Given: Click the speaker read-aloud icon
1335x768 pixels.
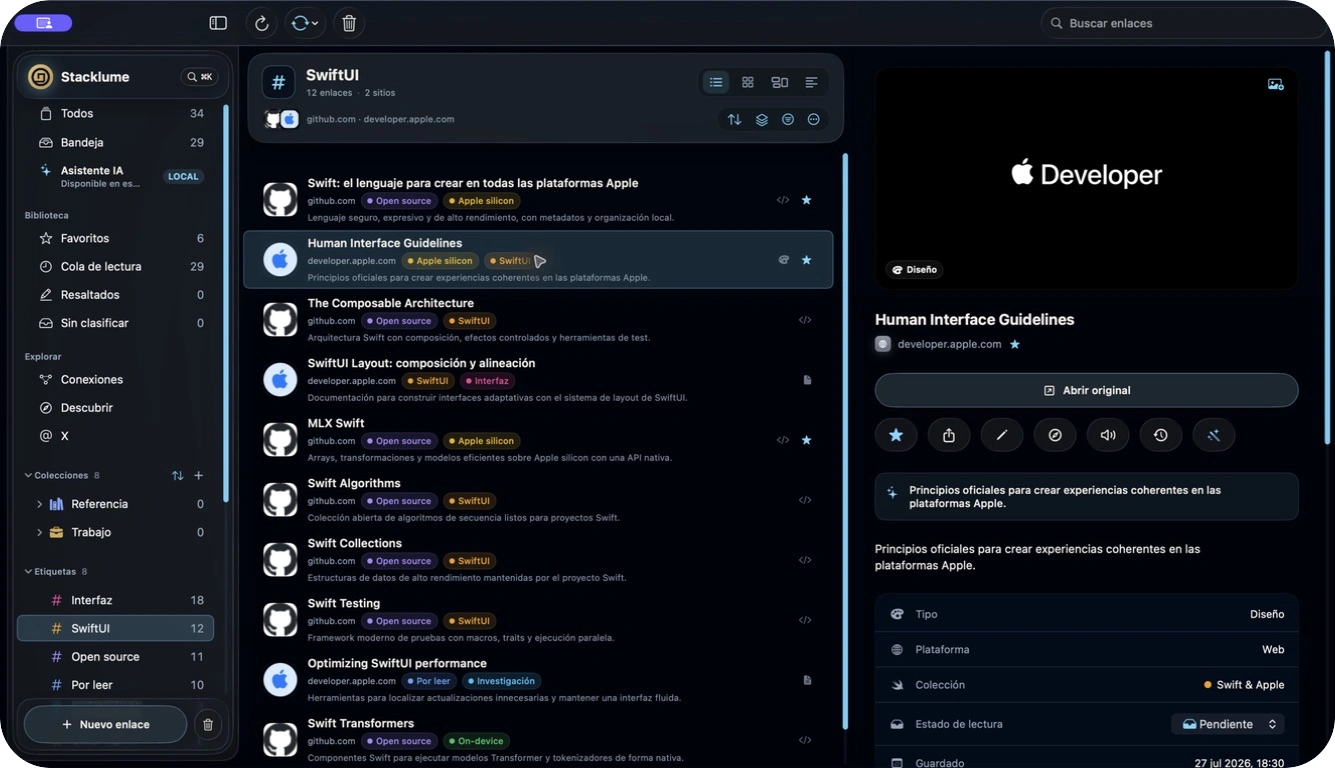Looking at the screenshot, I should pyautogui.click(x=1108, y=435).
